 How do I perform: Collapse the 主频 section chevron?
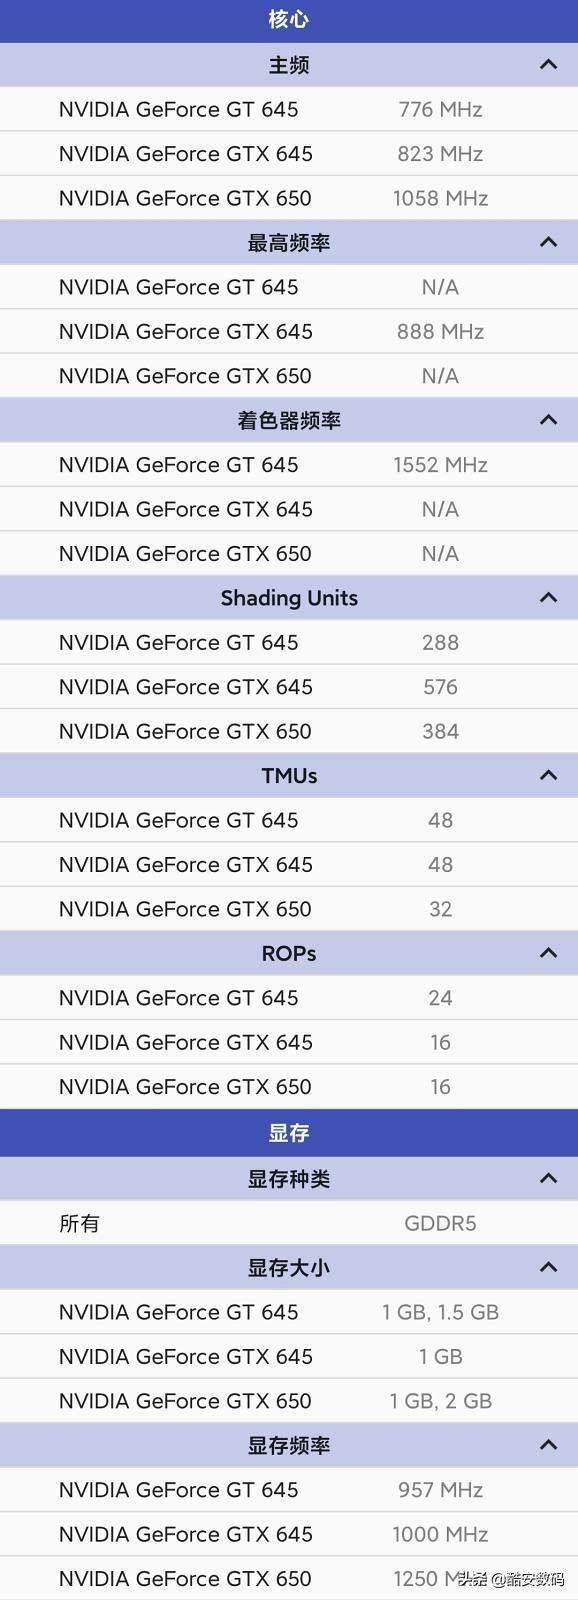548,65
